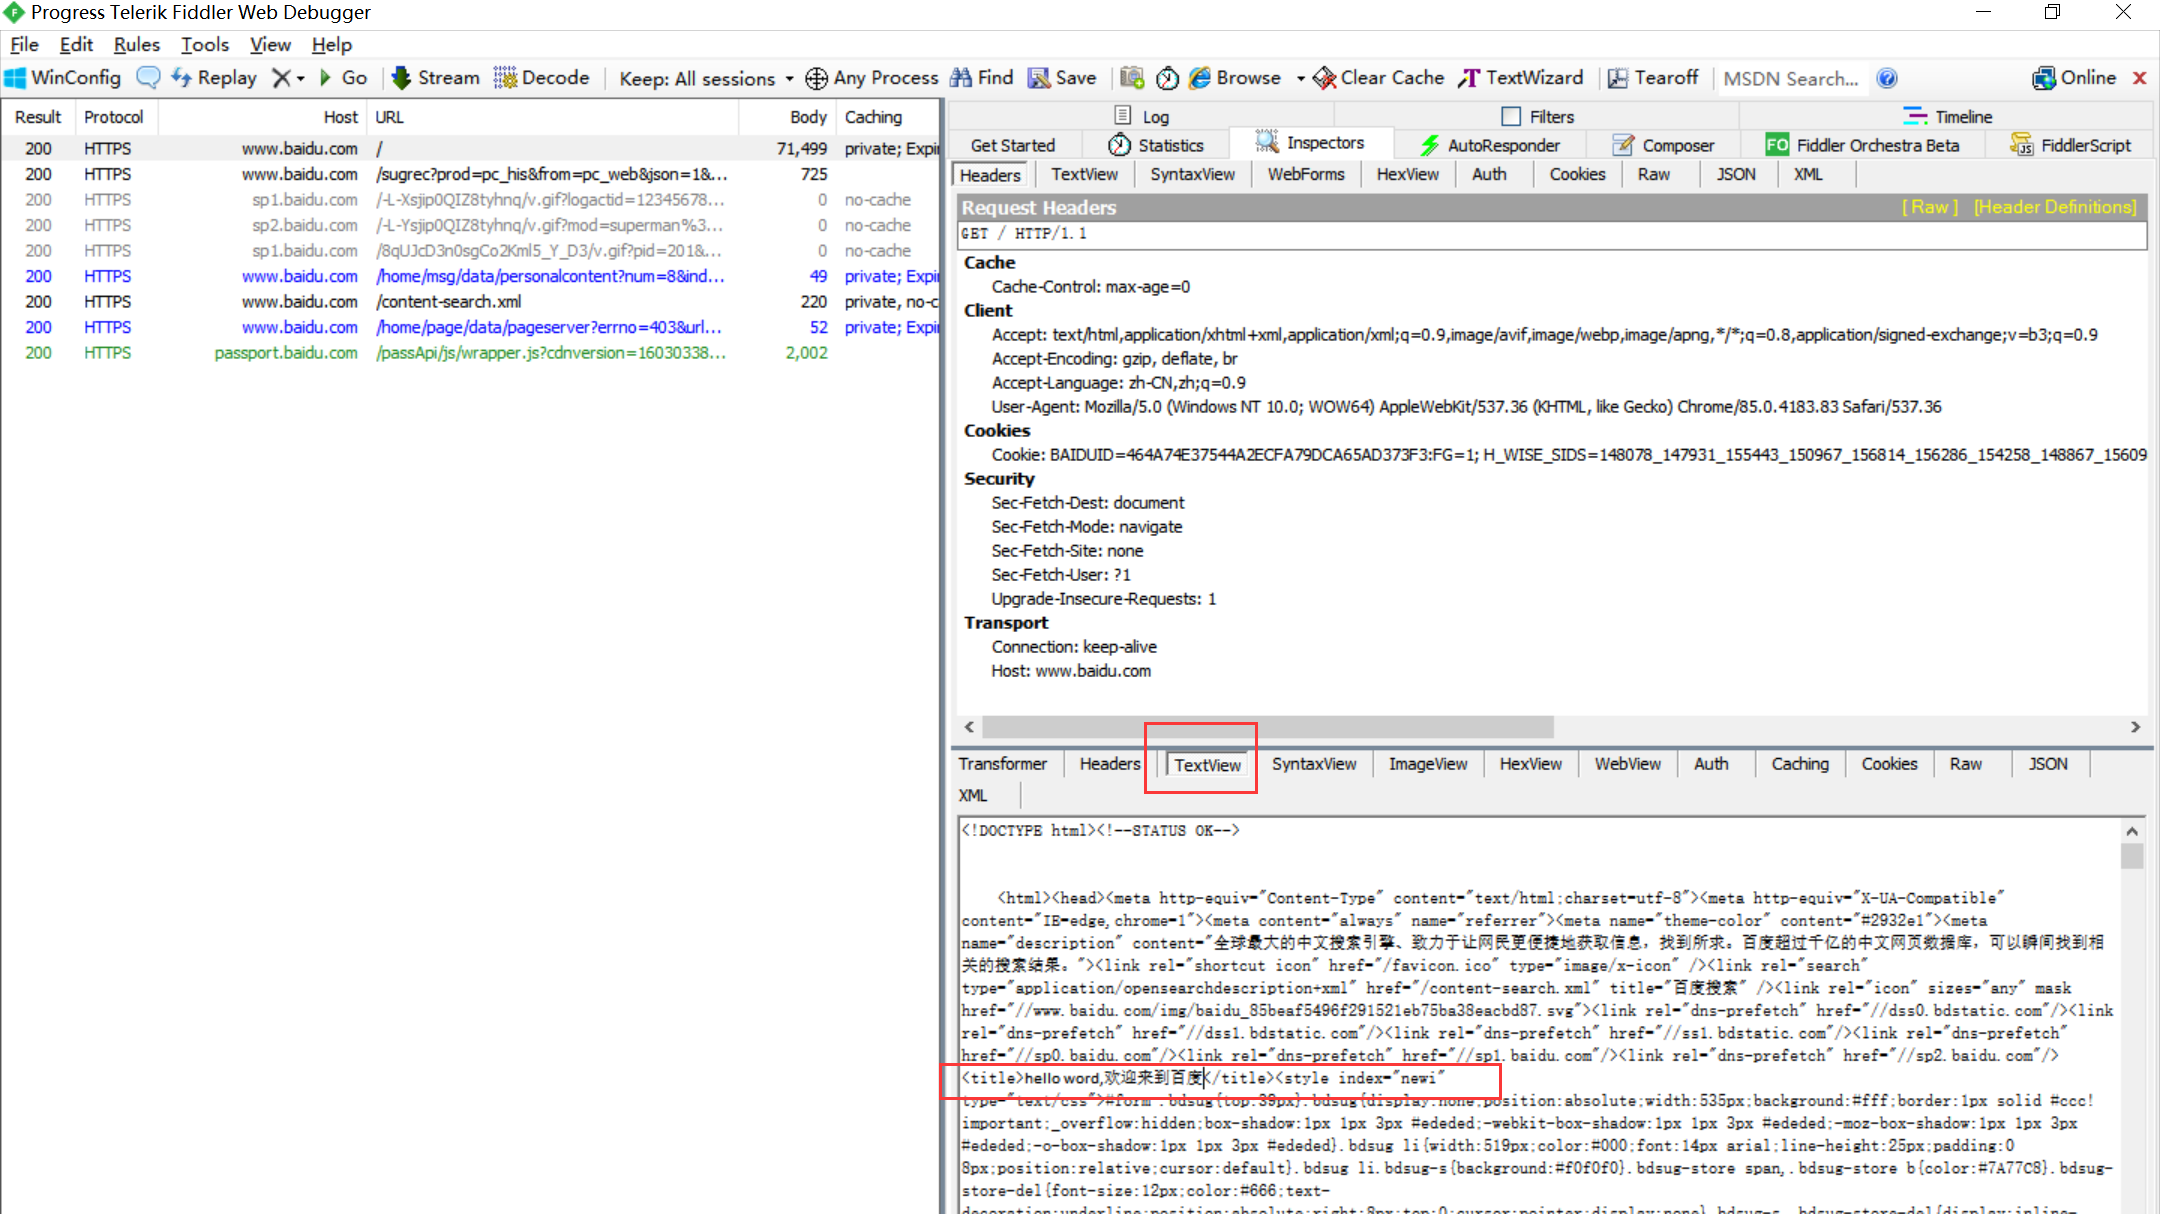
Task: Click the camera screenshot icon
Action: pos(1132,78)
